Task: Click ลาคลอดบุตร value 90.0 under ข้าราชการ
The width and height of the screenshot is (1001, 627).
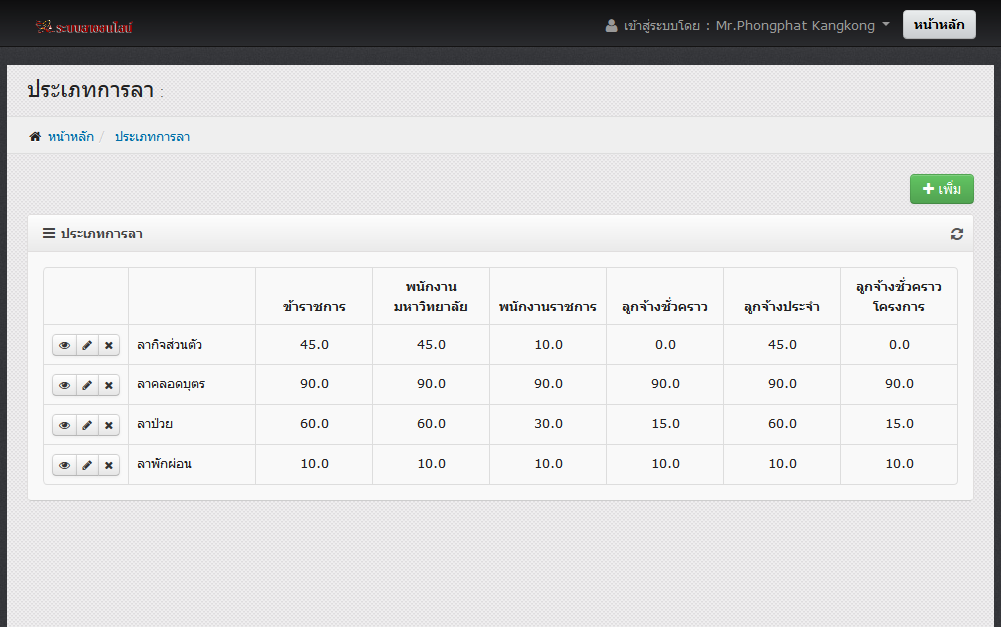Action: [x=315, y=384]
